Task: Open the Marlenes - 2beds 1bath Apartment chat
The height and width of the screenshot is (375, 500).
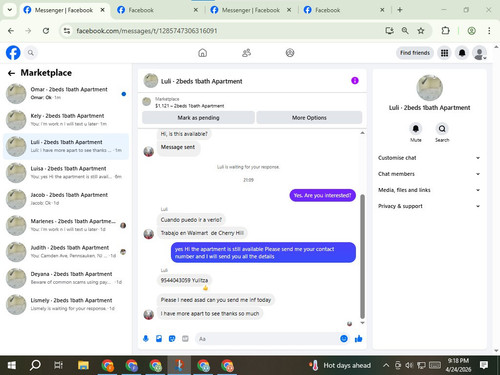Action: point(66,225)
